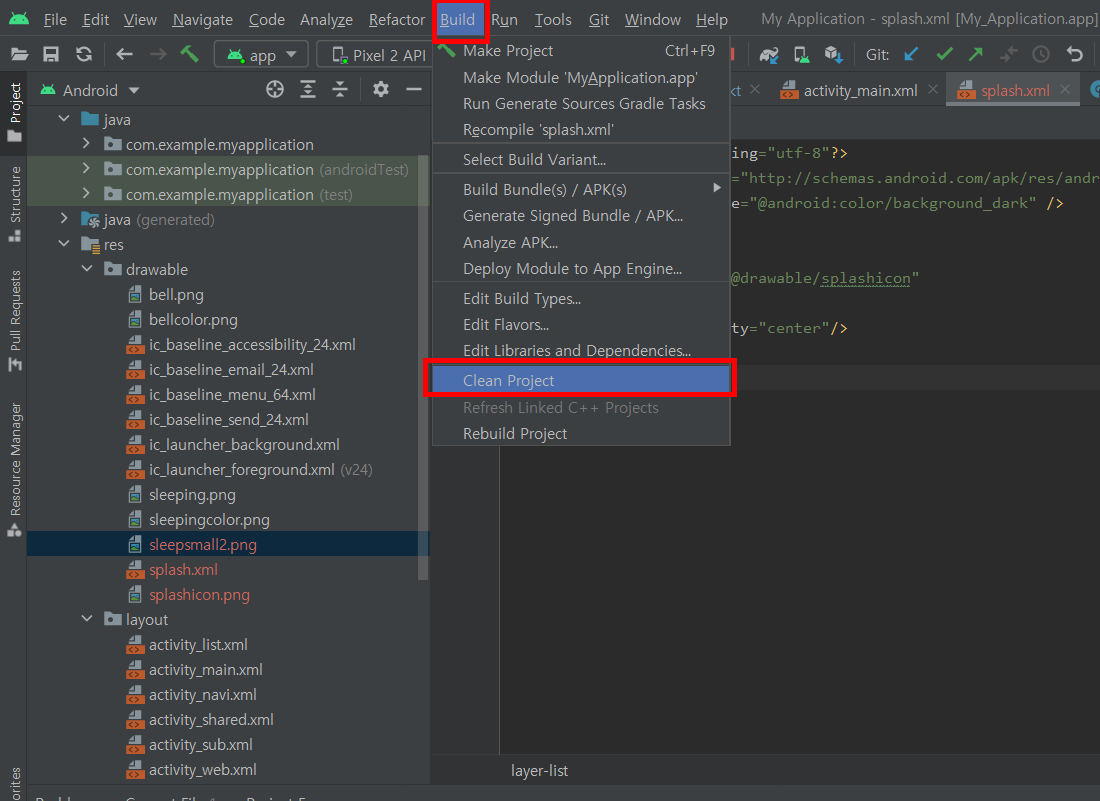The width and height of the screenshot is (1100, 801).
Task: Open the app run configuration dropdown
Action: pyautogui.click(x=263, y=55)
